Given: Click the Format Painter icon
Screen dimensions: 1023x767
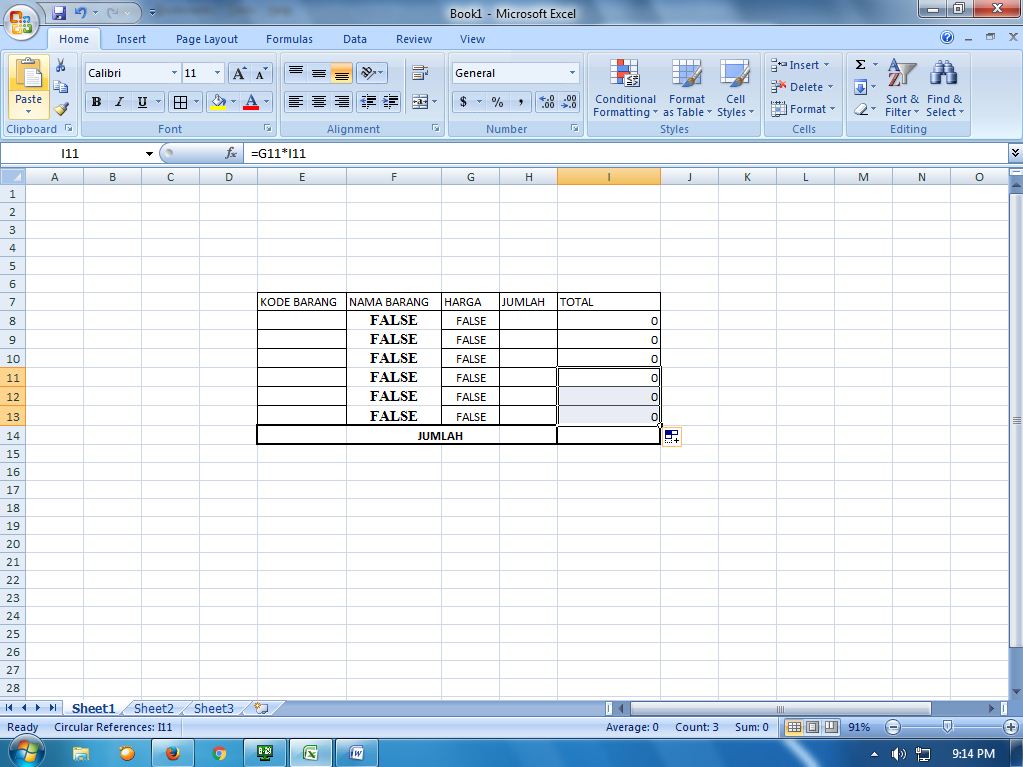Looking at the screenshot, I should 60,110.
